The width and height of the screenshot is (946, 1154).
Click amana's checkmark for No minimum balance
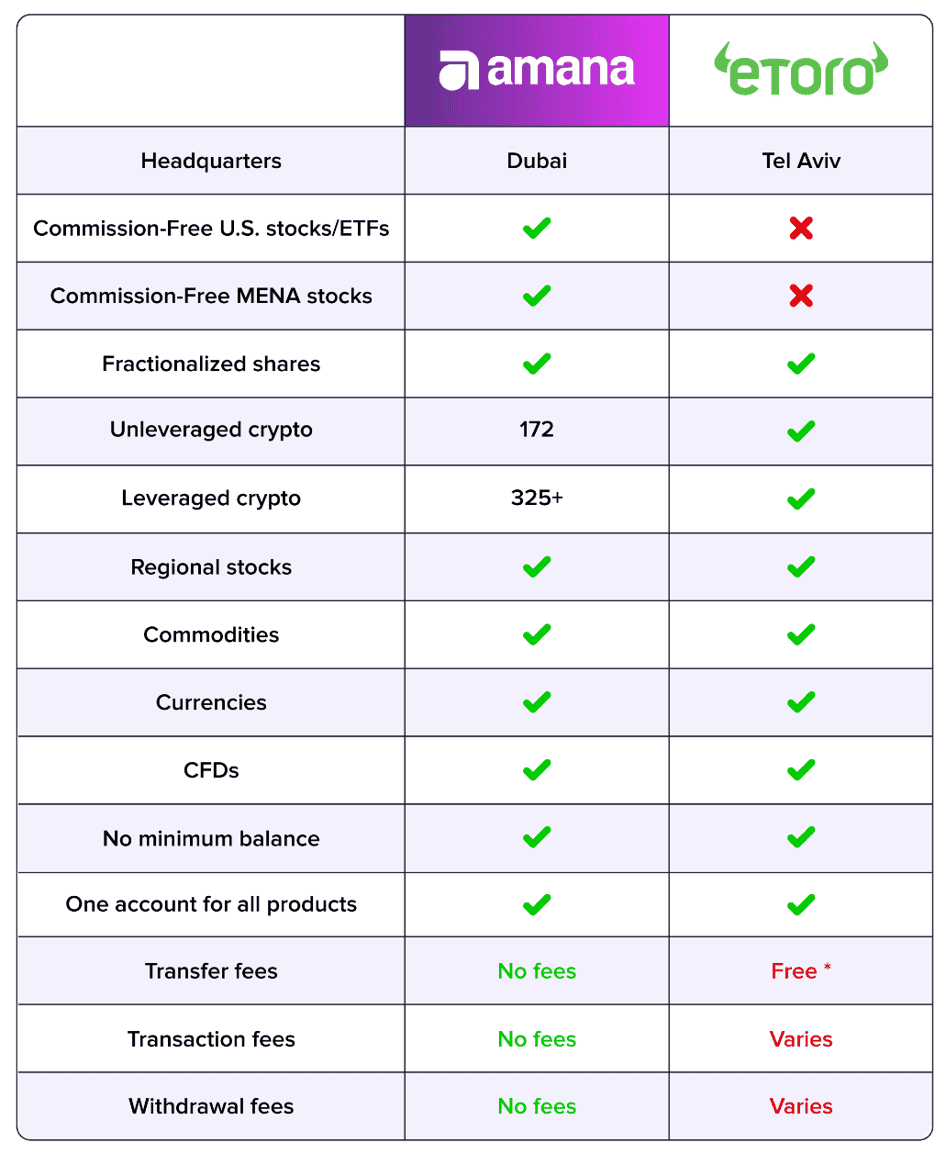point(537,838)
